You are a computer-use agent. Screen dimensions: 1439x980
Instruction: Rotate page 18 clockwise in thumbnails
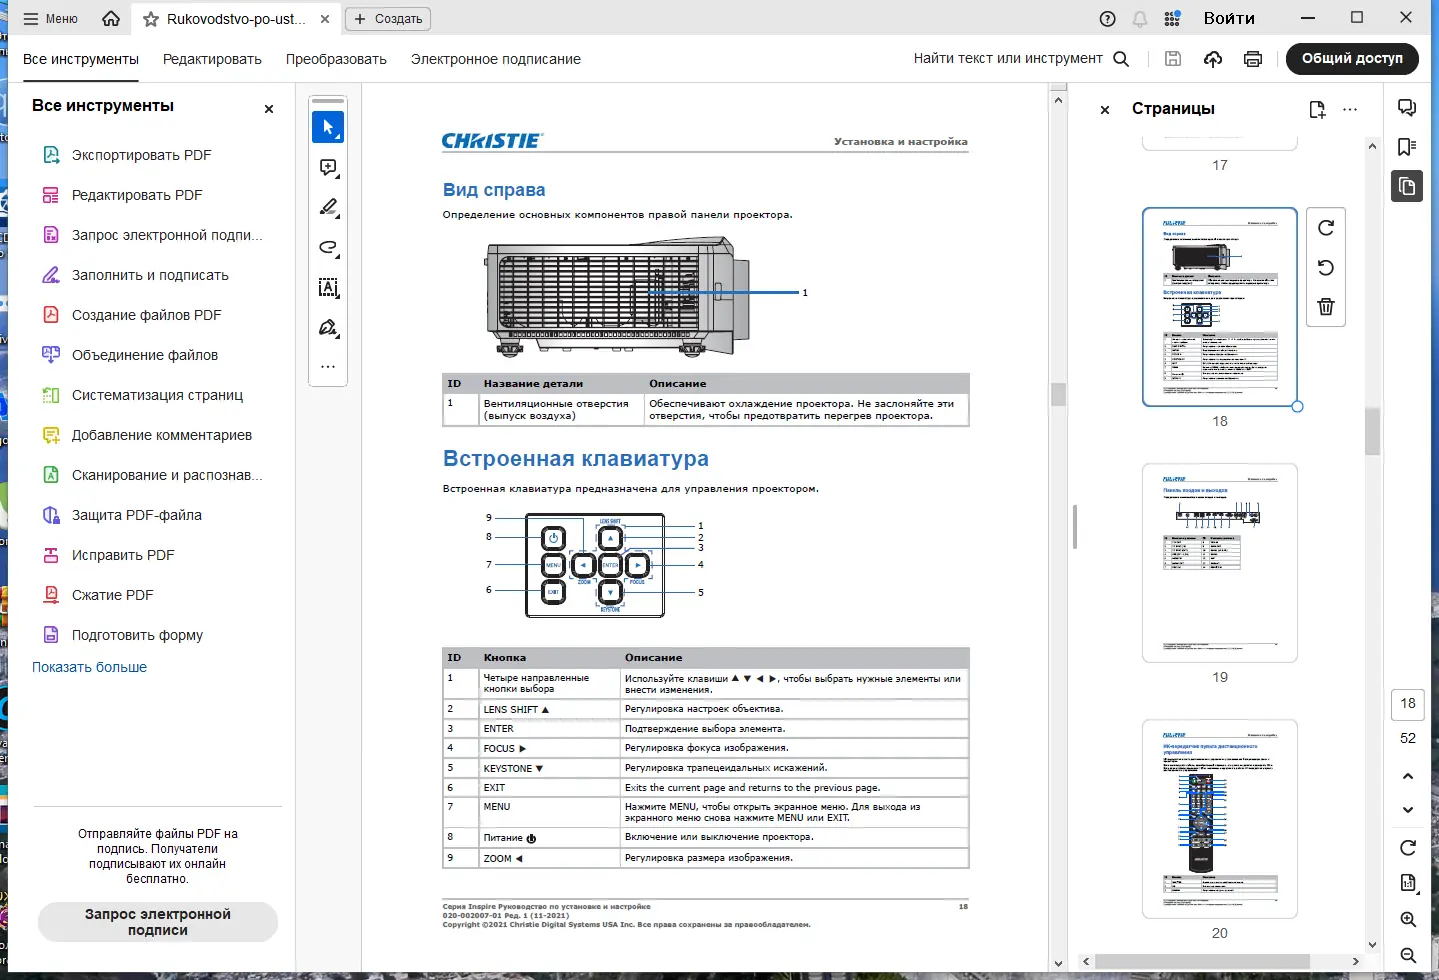click(1326, 228)
